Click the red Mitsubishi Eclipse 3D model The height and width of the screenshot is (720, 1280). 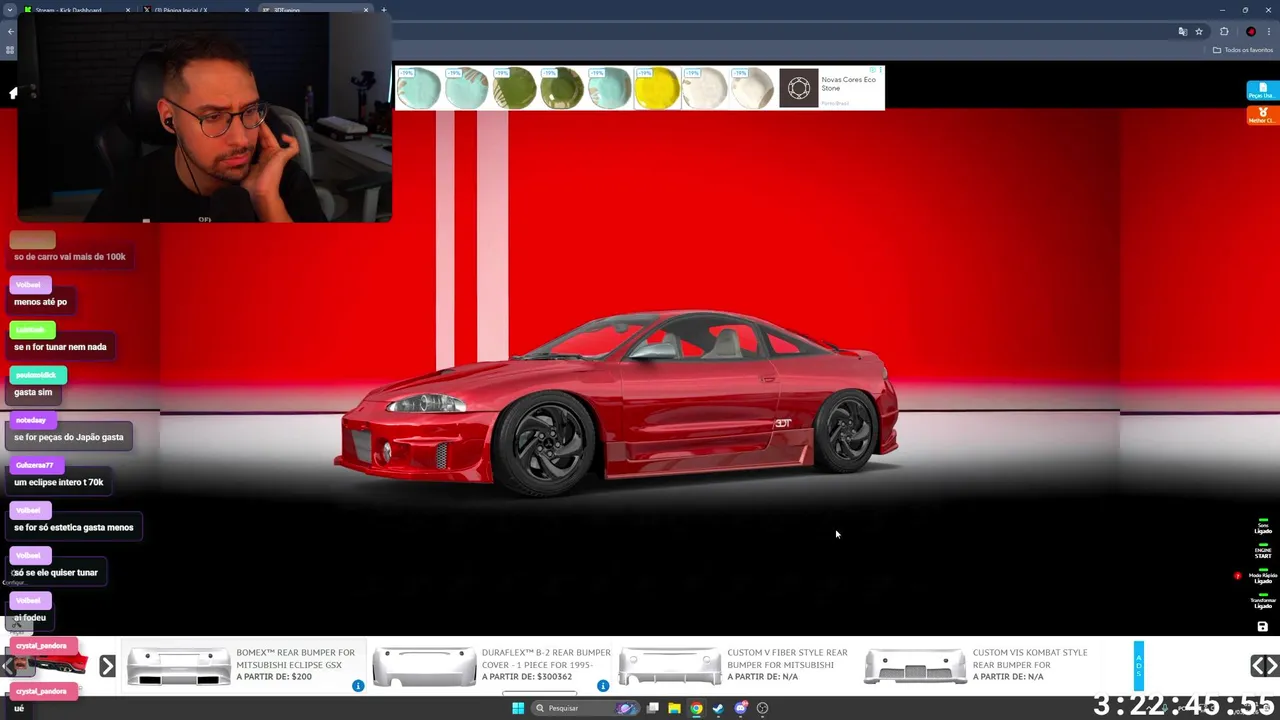click(617, 402)
